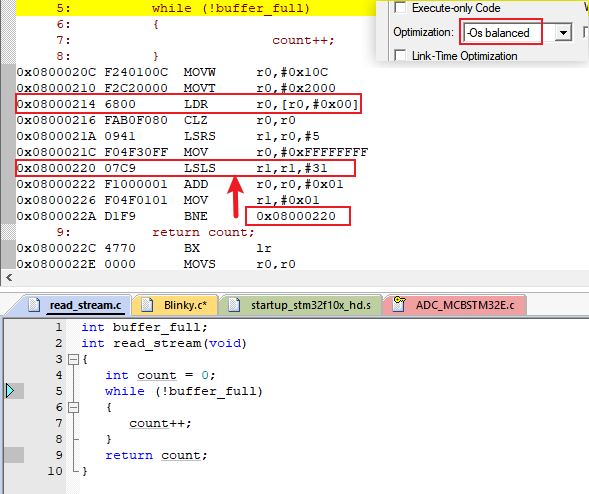Click the BNE target address 0x08000220
The image size is (589, 494).
[x=296, y=216]
